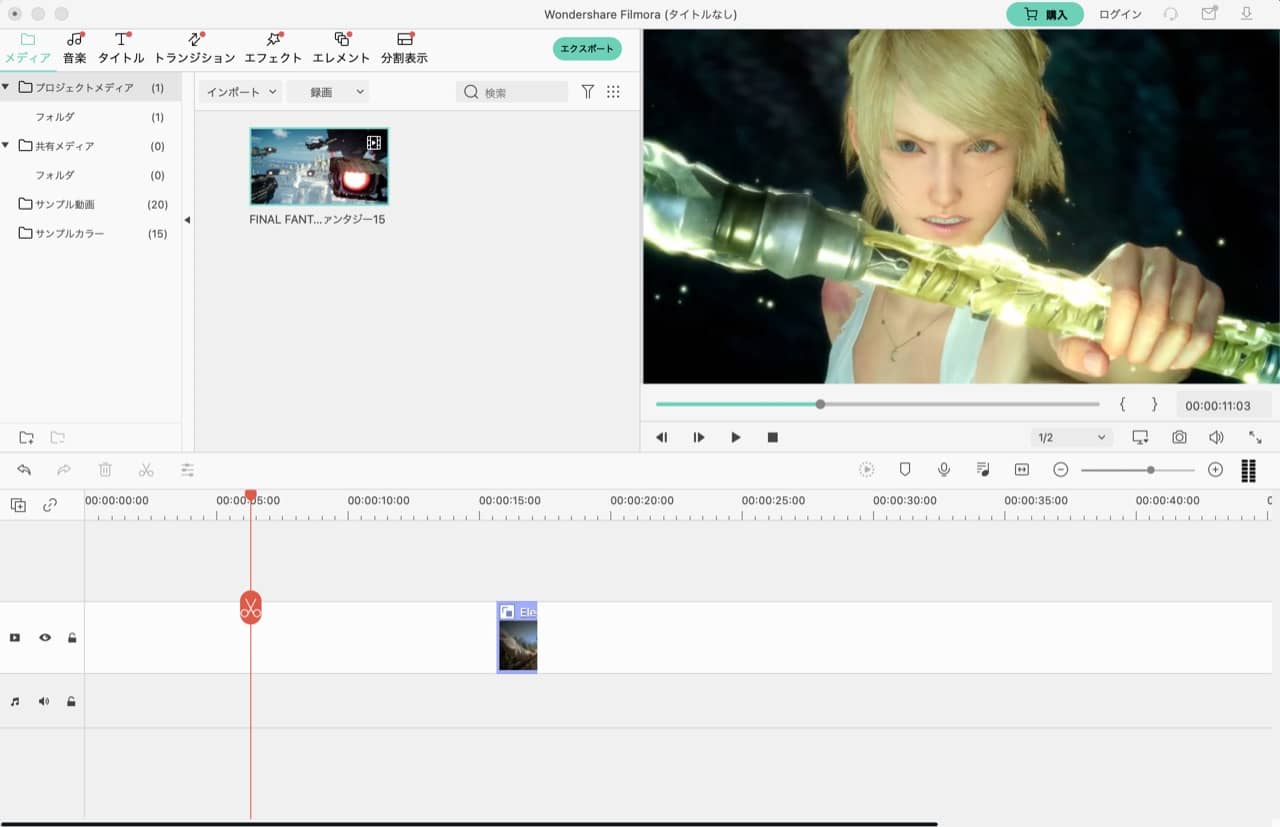
Task: Step back one frame in preview
Action: pyautogui.click(x=662, y=437)
